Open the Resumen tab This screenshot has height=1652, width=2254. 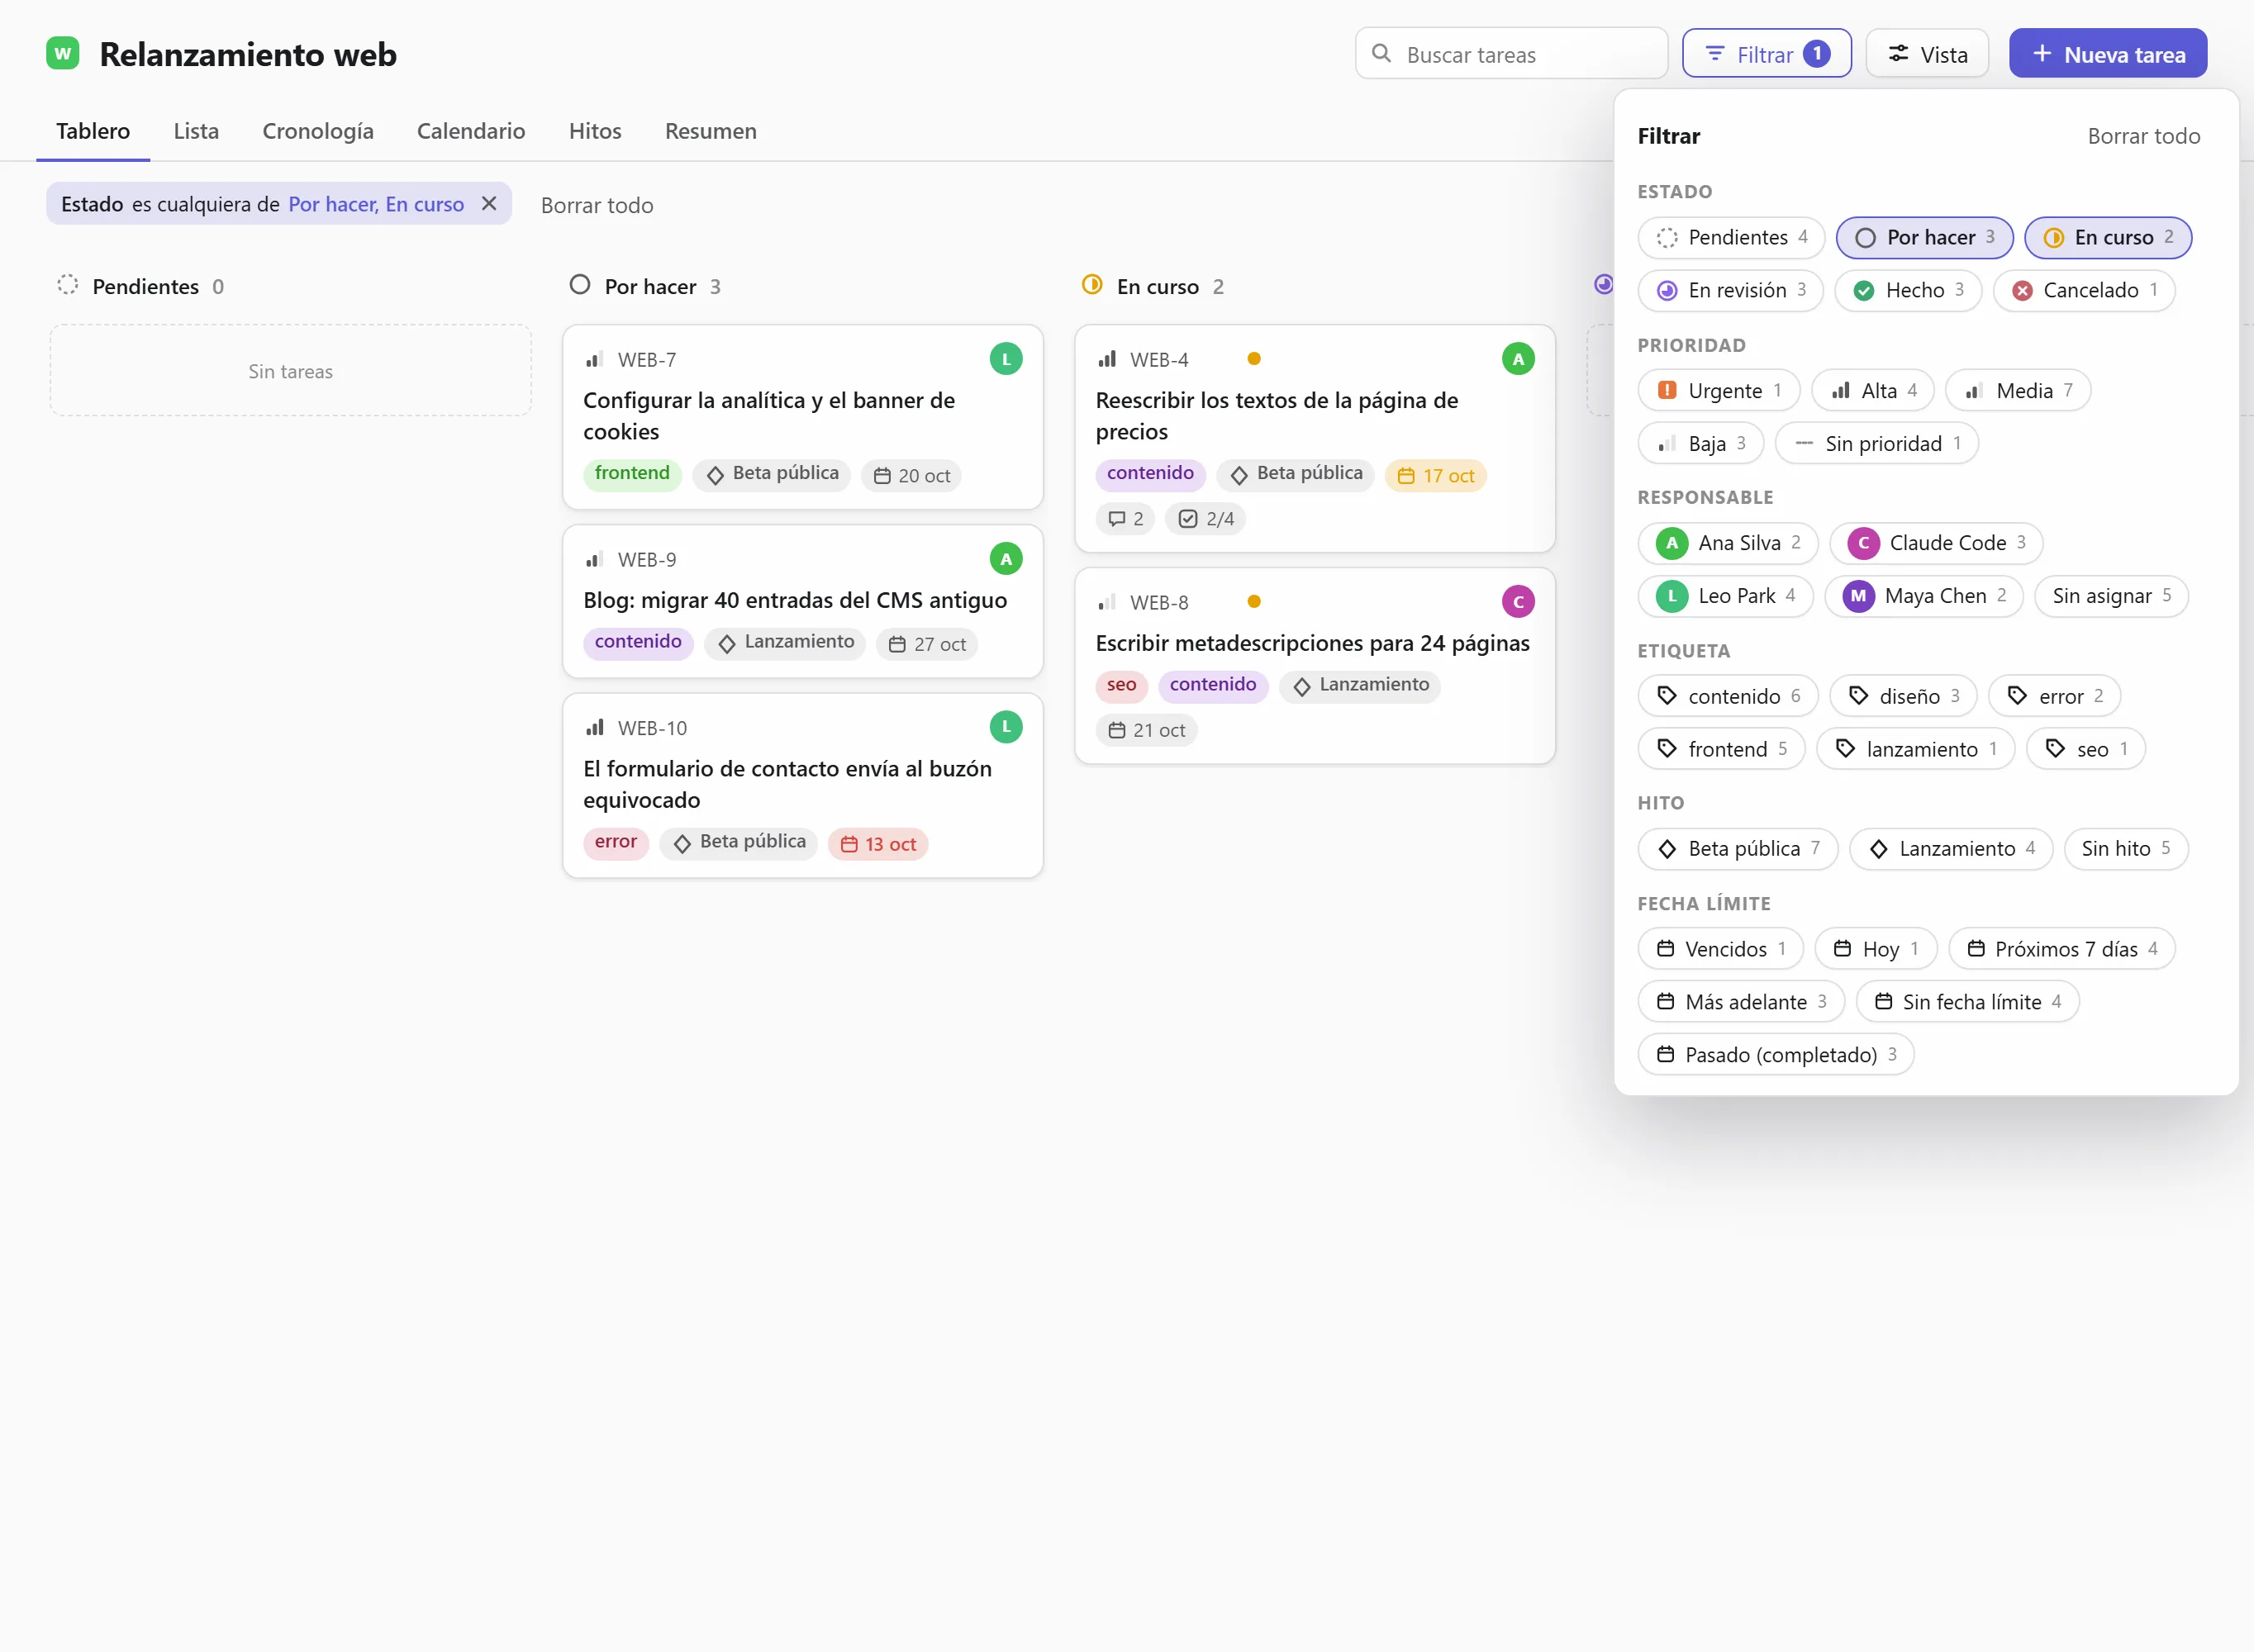pos(710,131)
